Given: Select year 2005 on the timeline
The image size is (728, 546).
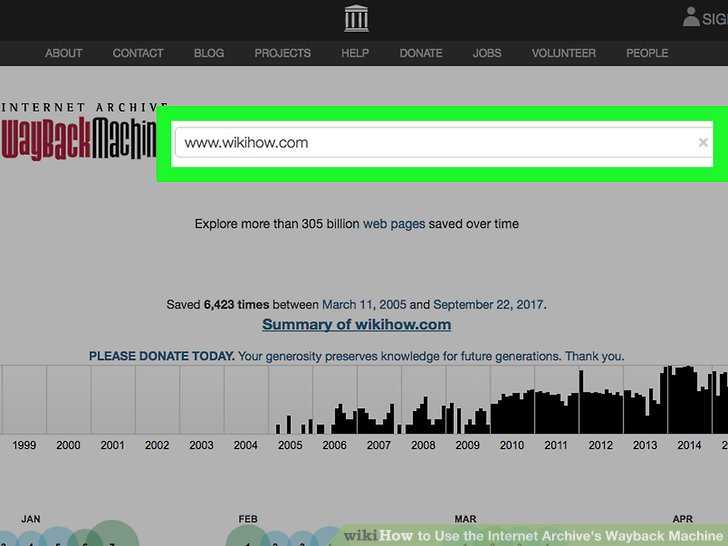Looking at the screenshot, I should [x=290, y=445].
